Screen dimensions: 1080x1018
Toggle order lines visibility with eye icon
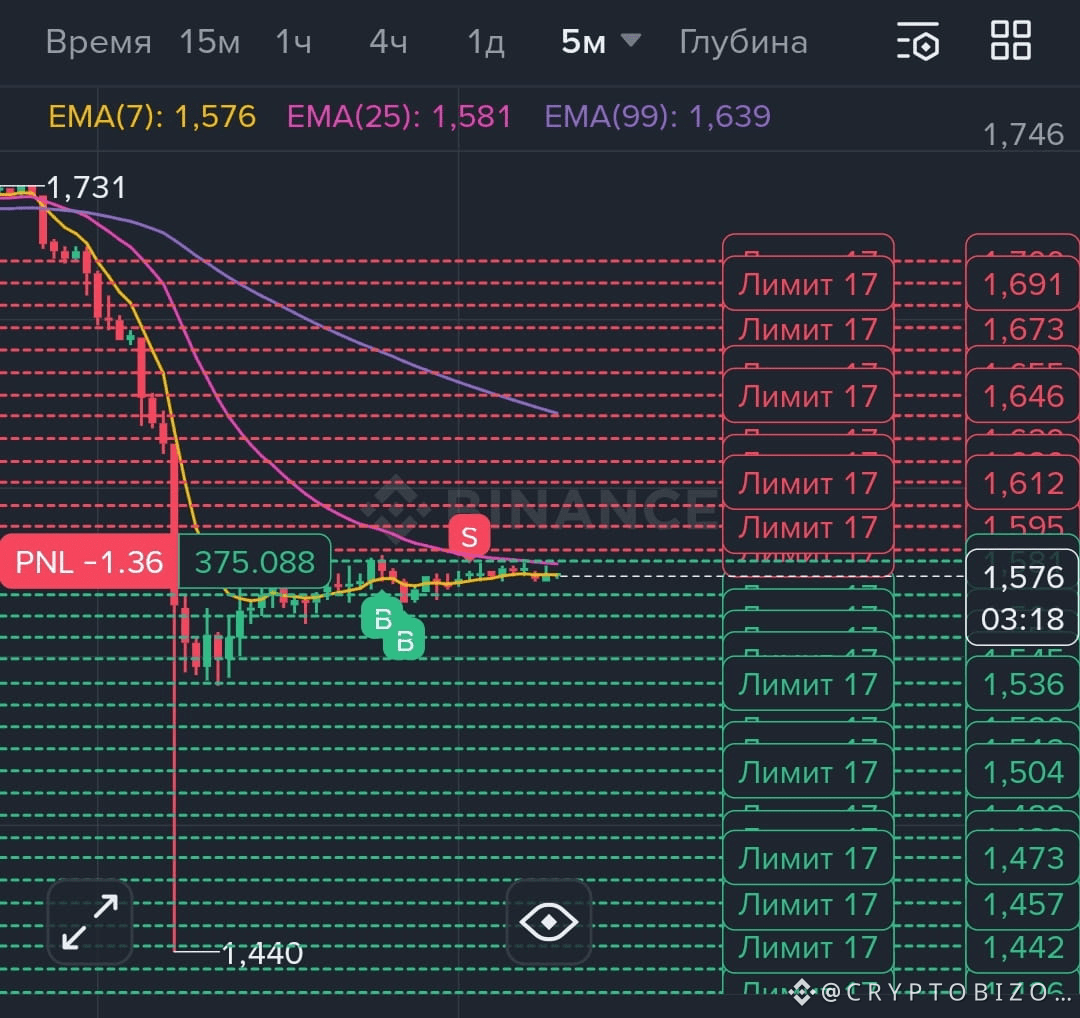coord(548,922)
